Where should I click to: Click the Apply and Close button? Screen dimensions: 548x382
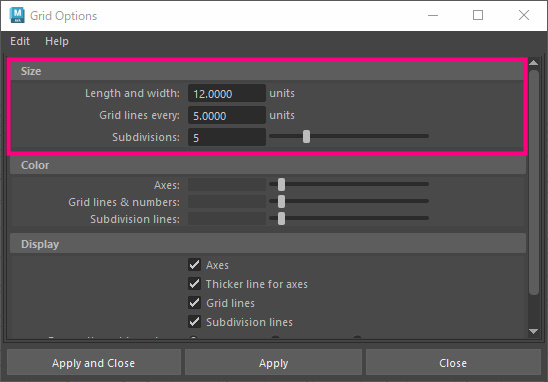pos(94,362)
